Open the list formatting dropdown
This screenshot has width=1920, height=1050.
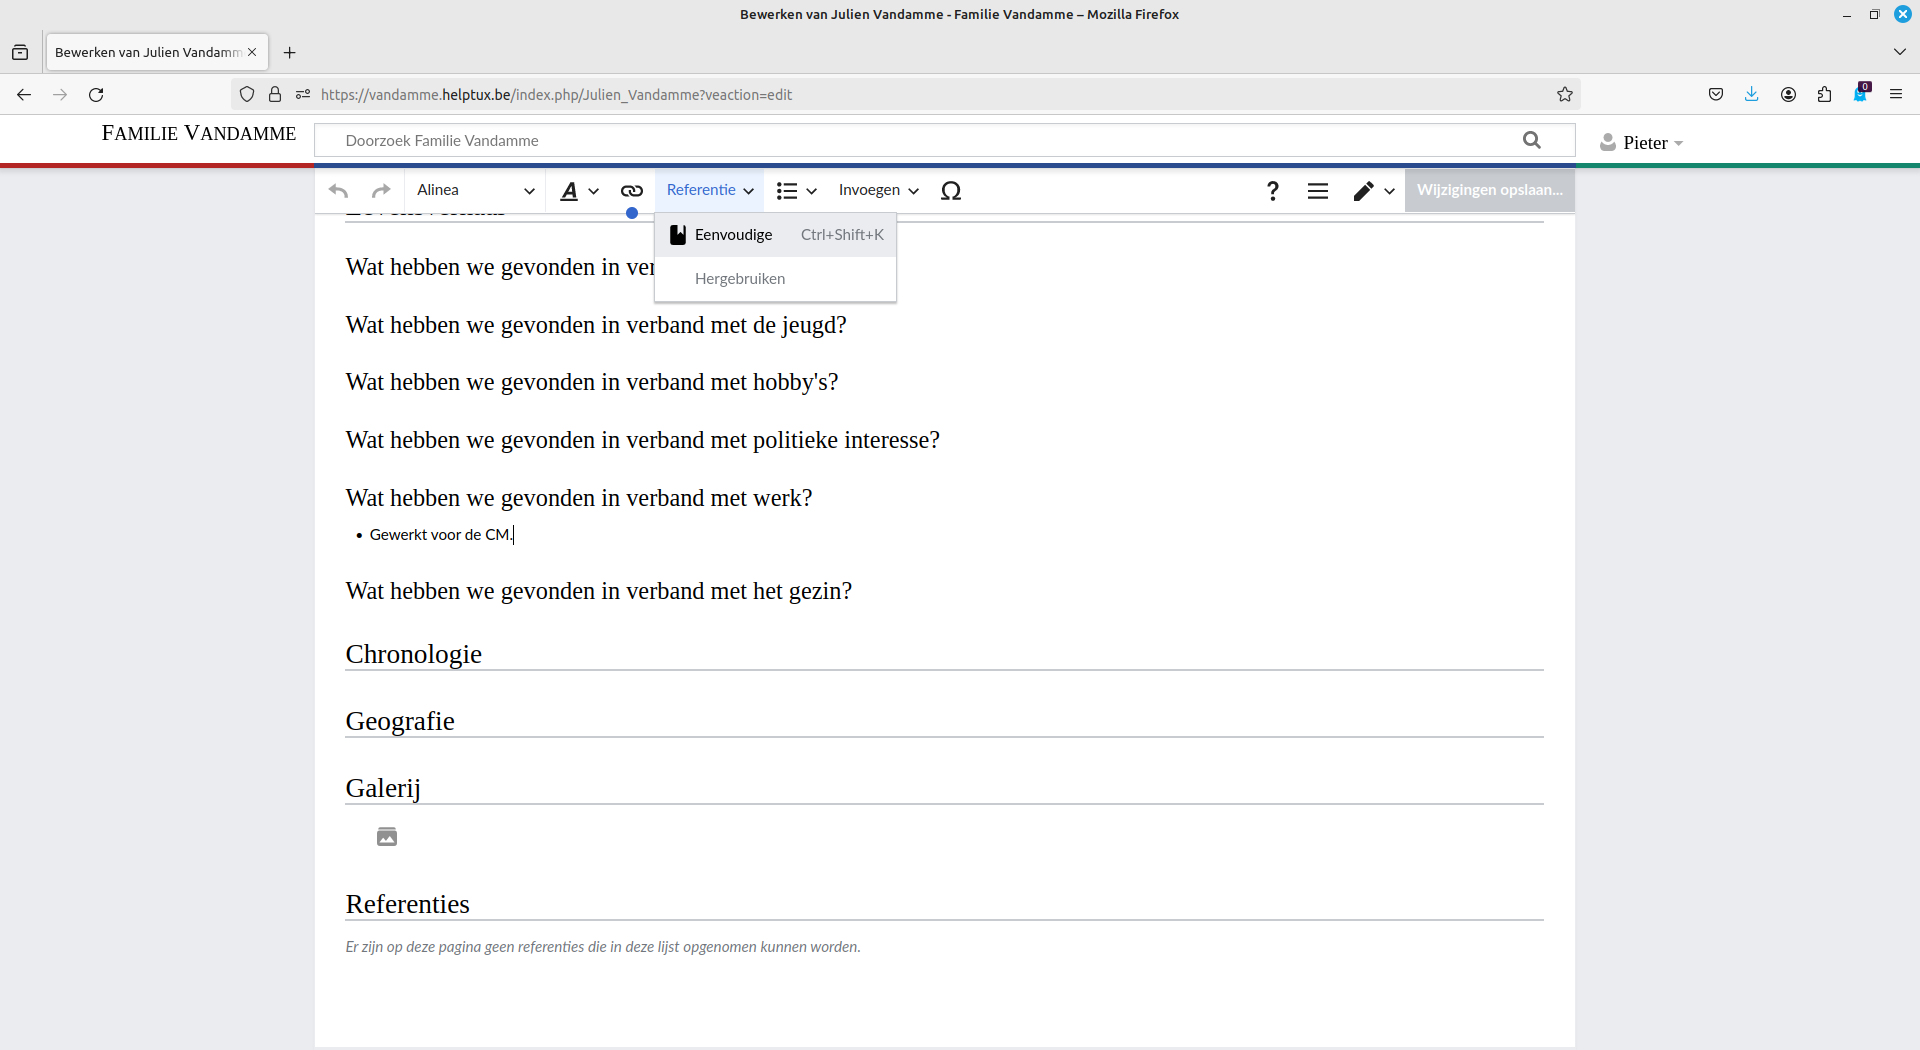[796, 190]
